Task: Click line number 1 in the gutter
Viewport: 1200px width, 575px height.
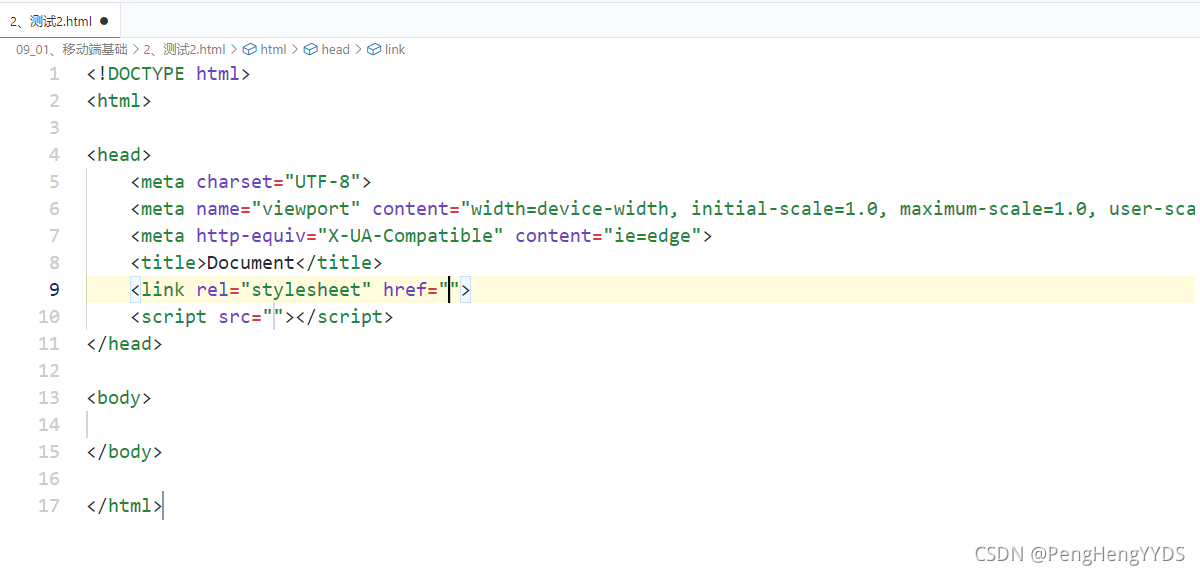Action: click(x=54, y=74)
